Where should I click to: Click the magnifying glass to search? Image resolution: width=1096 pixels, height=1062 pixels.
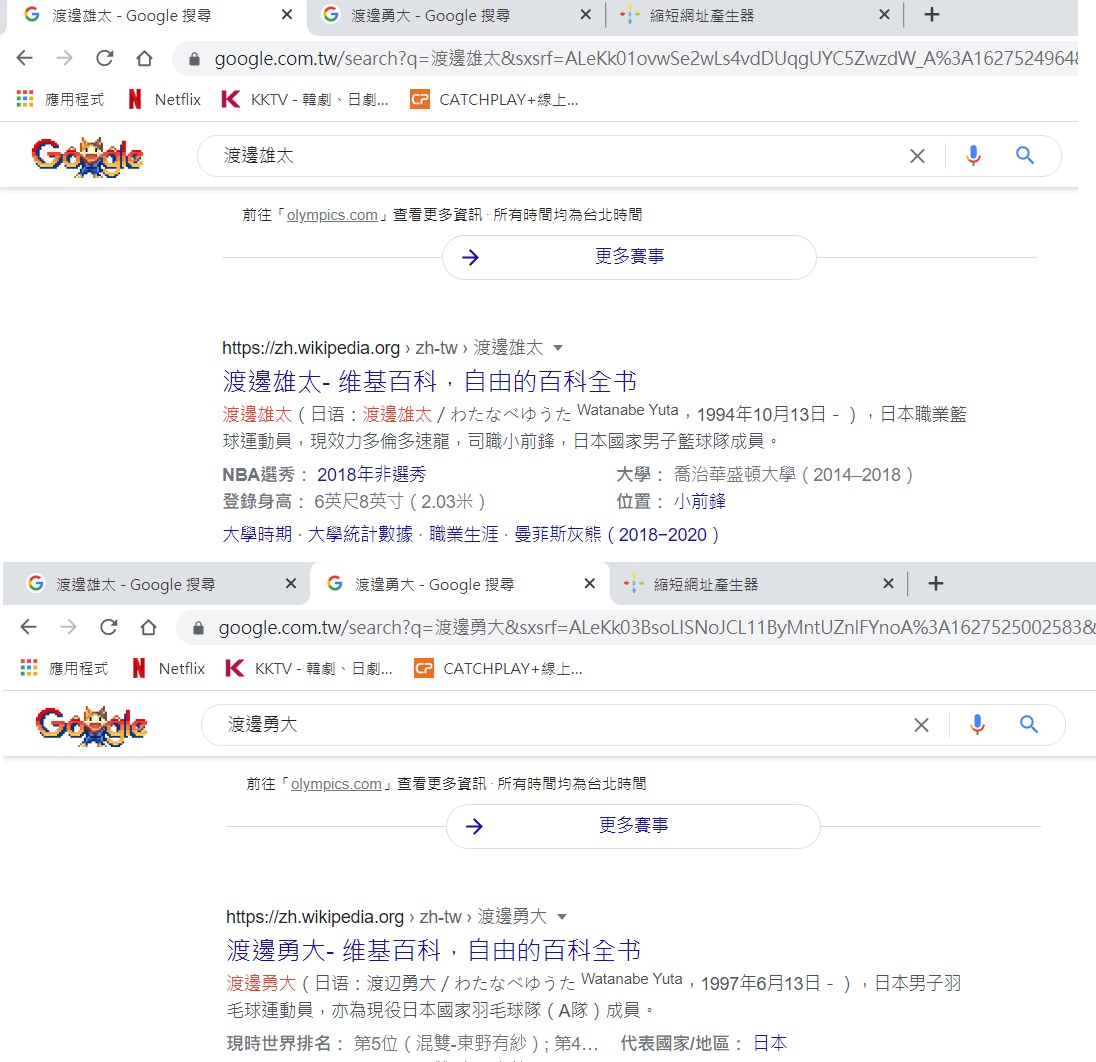[x=1025, y=156]
